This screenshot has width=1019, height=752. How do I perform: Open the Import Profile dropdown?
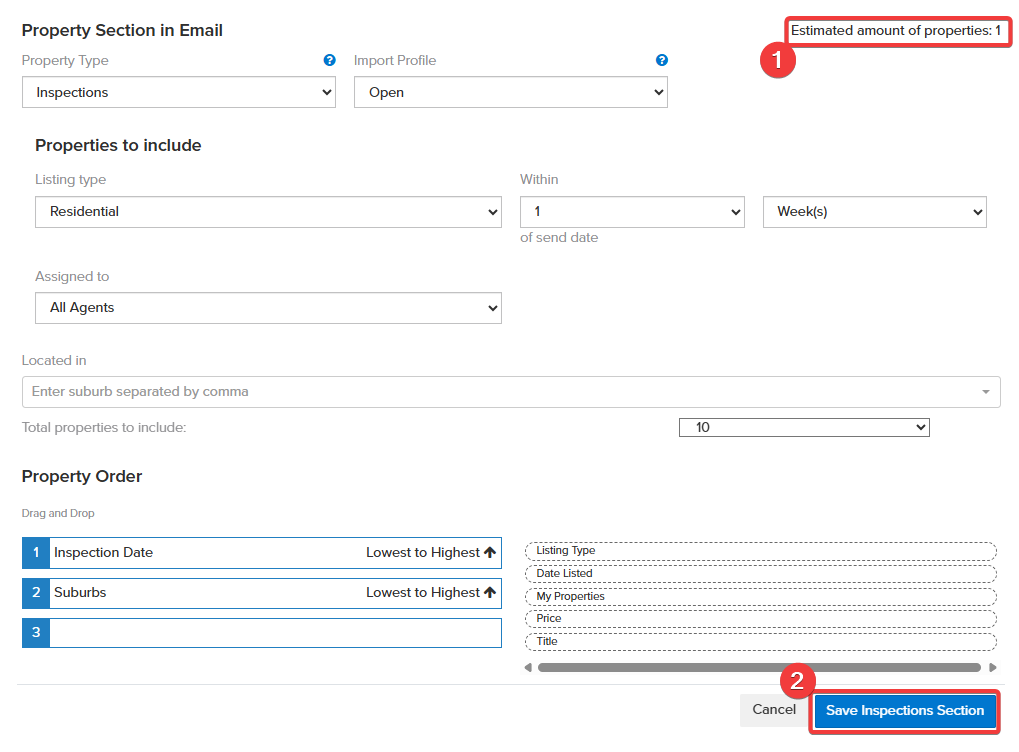click(510, 92)
